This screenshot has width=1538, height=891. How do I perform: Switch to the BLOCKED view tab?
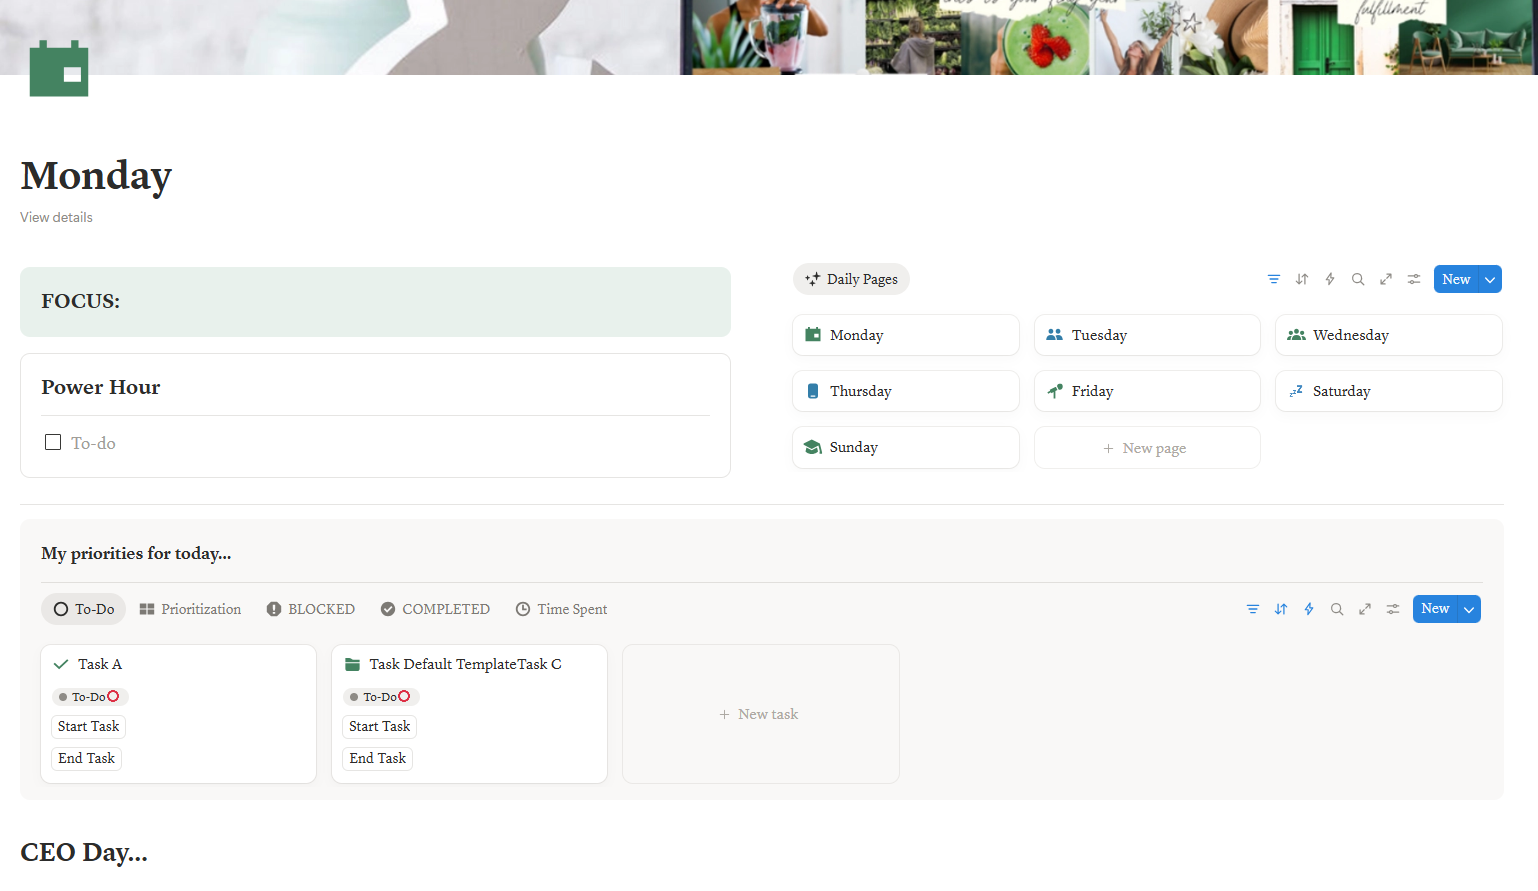[x=310, y=608]
